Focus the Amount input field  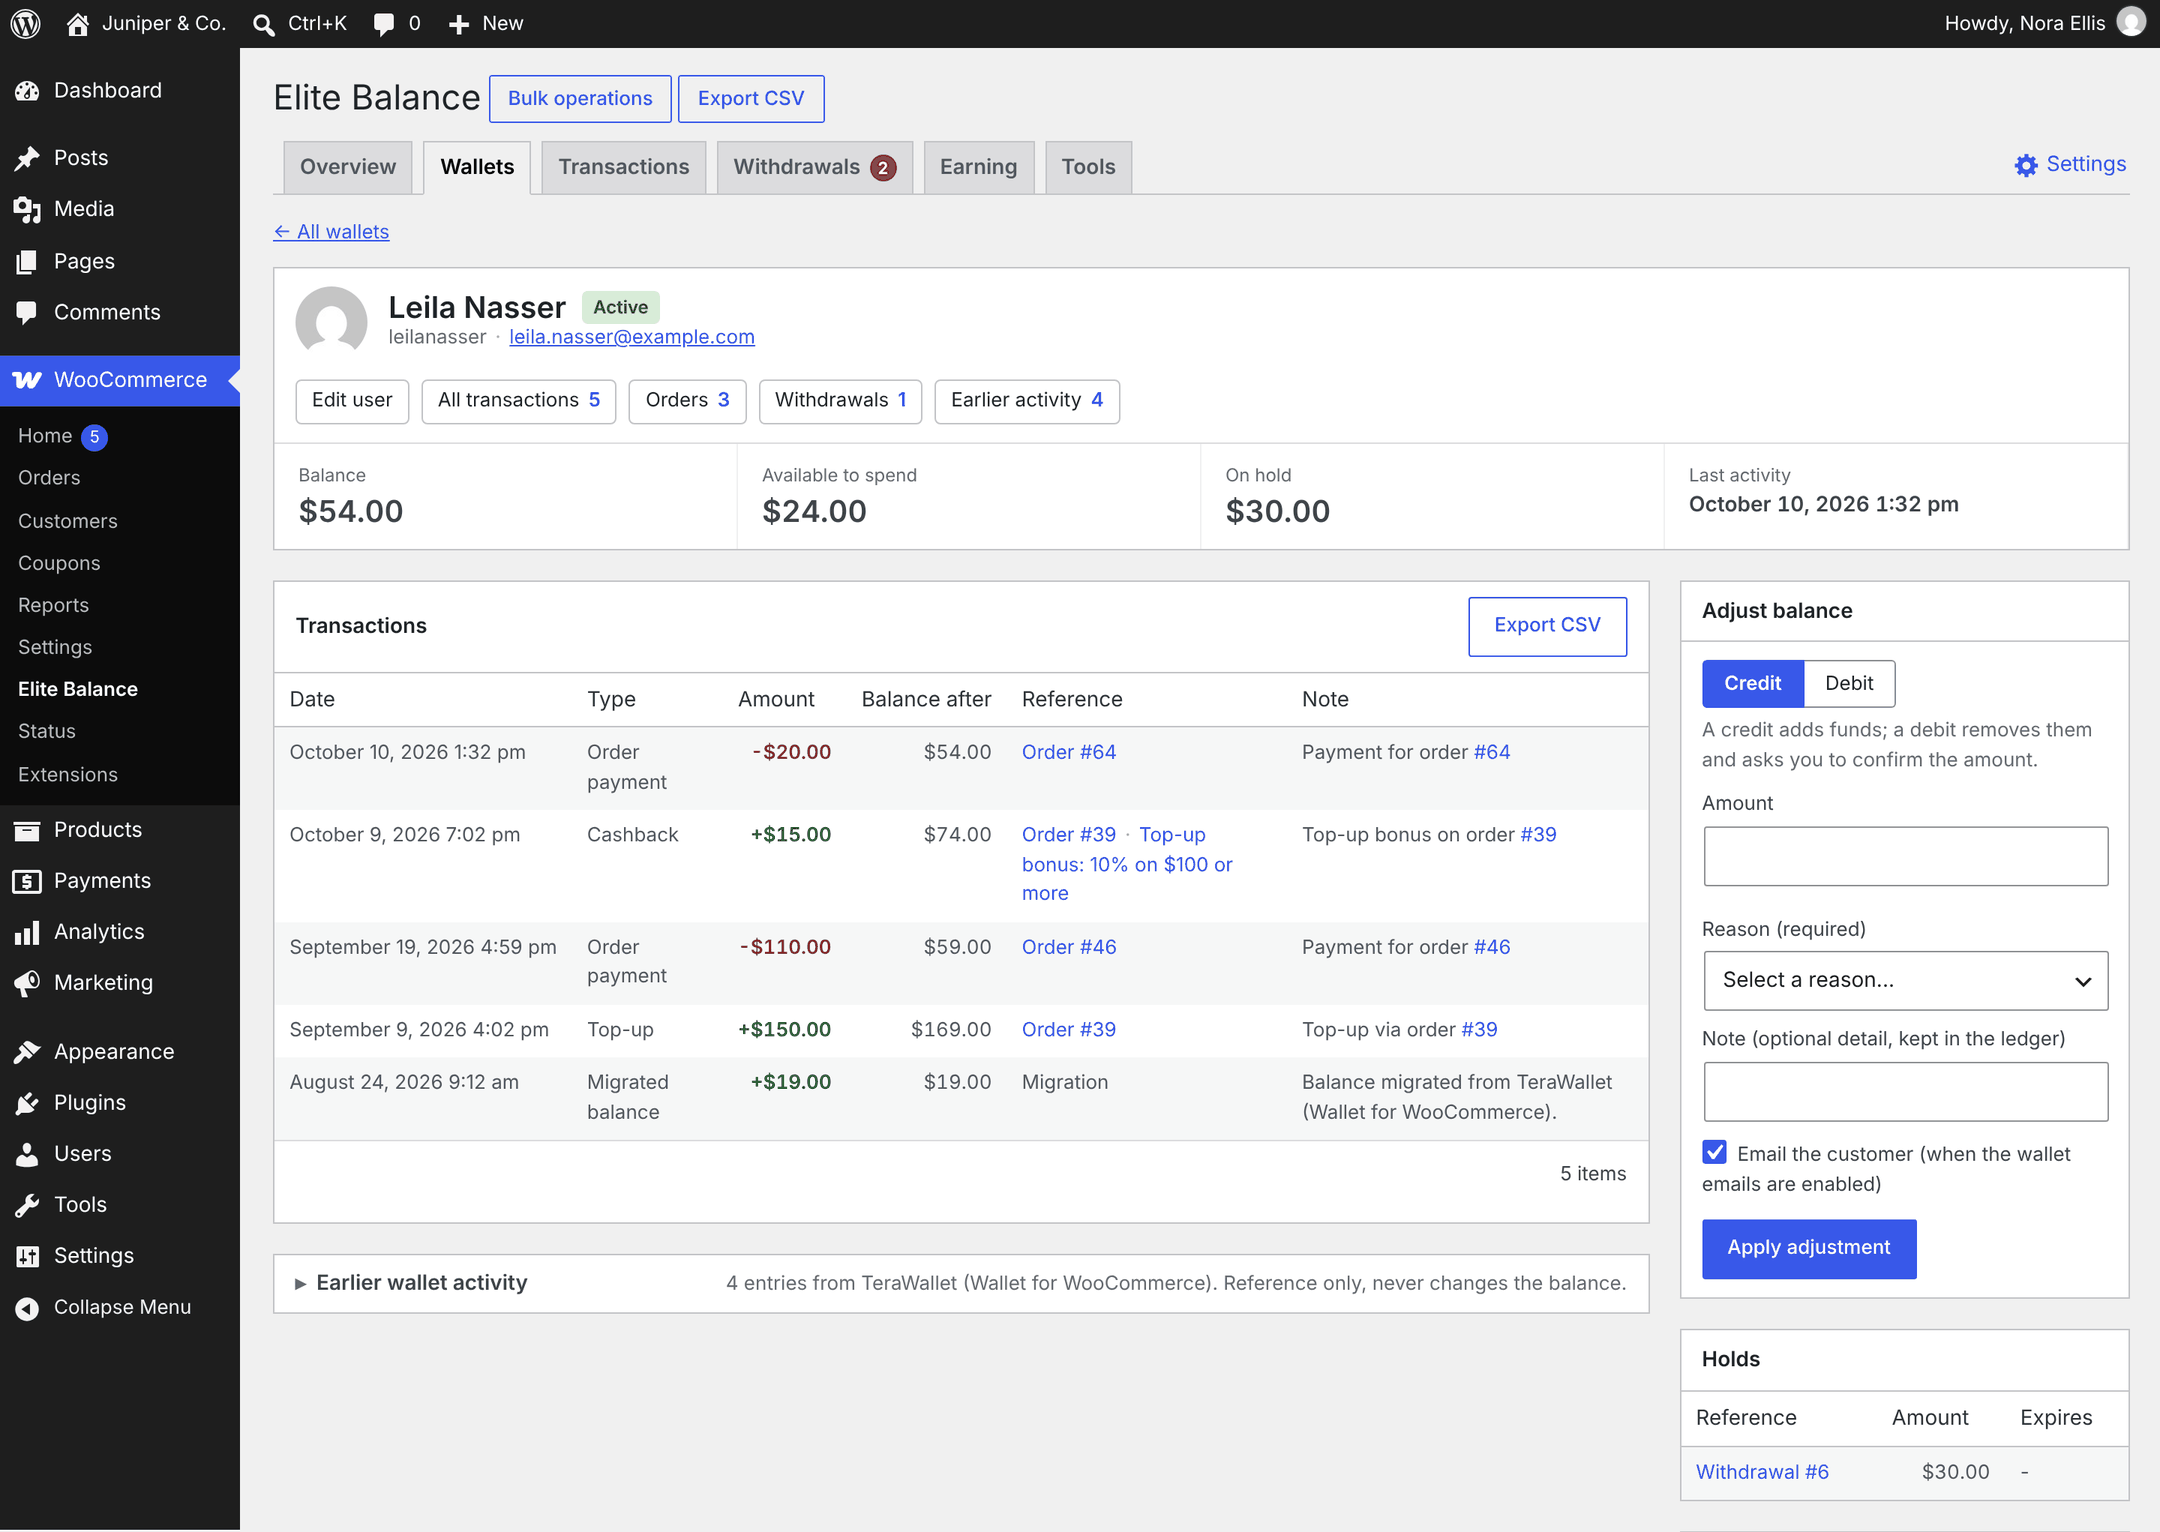1906,856
